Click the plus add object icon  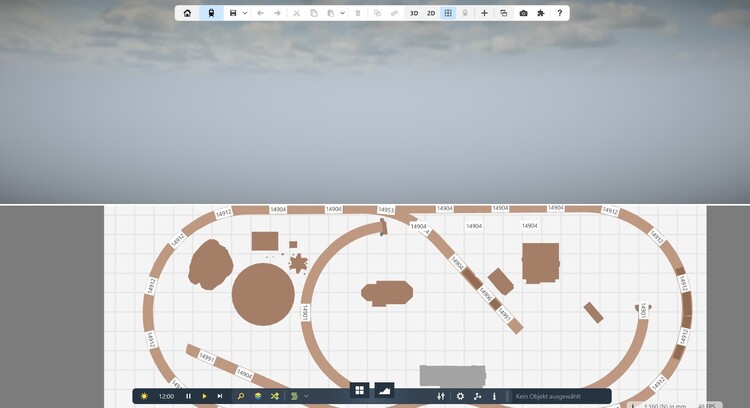484,13
